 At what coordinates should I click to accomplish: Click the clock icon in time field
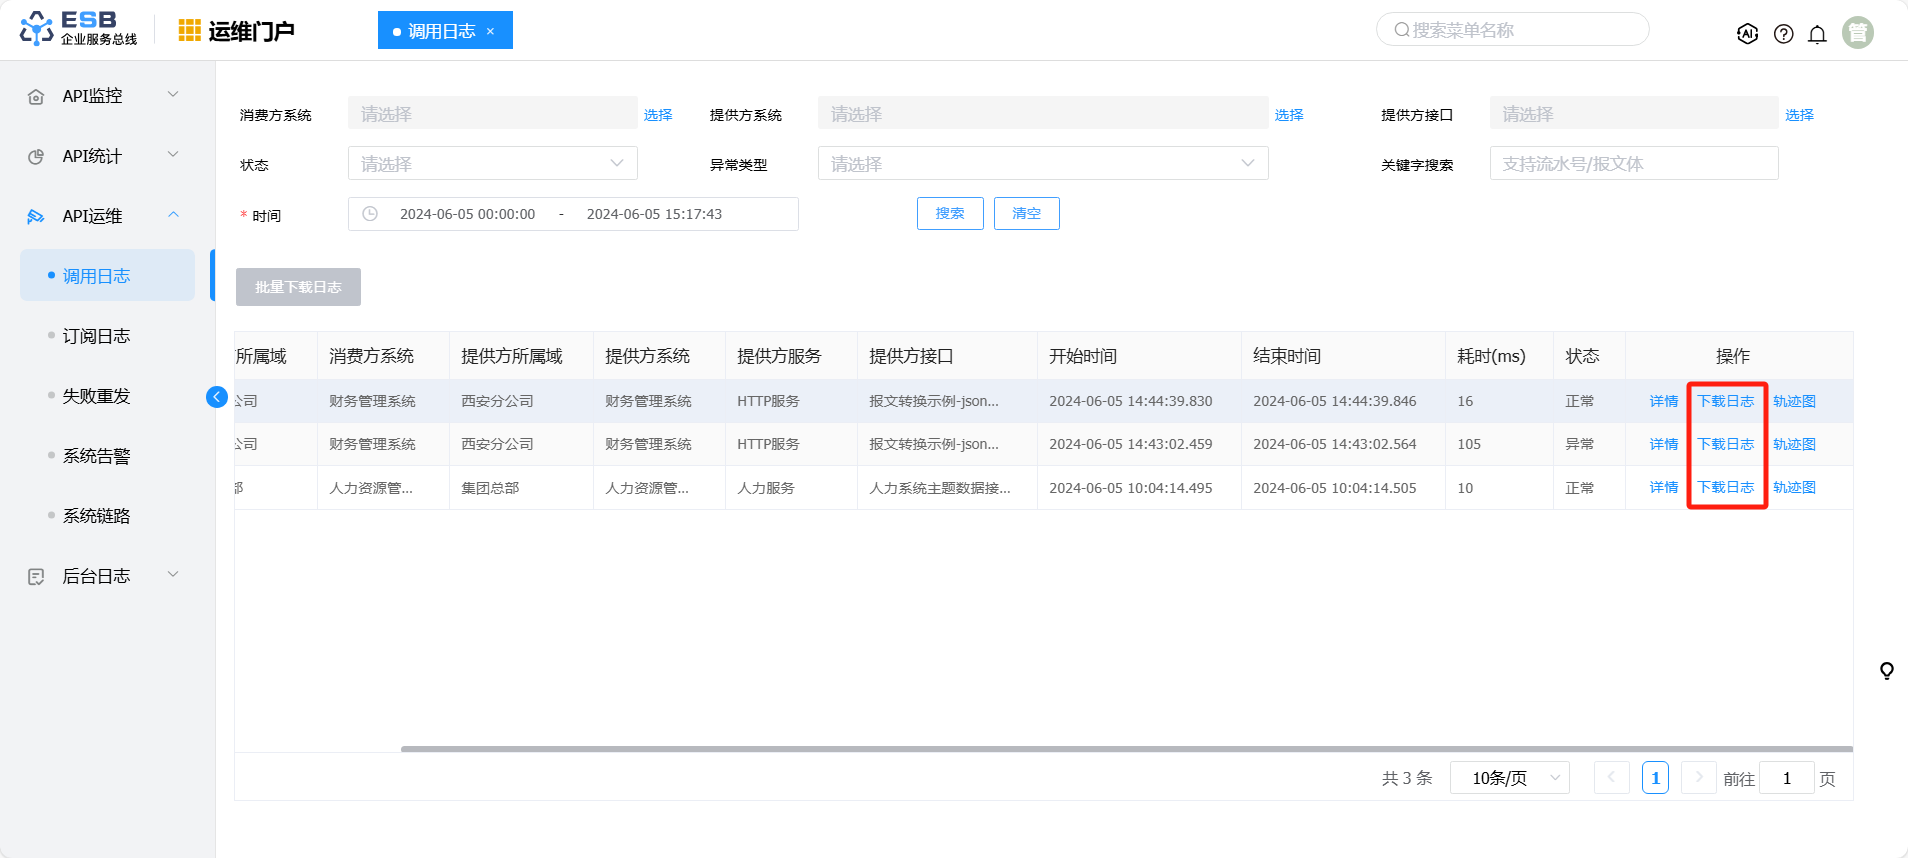(x=370, y=214)
